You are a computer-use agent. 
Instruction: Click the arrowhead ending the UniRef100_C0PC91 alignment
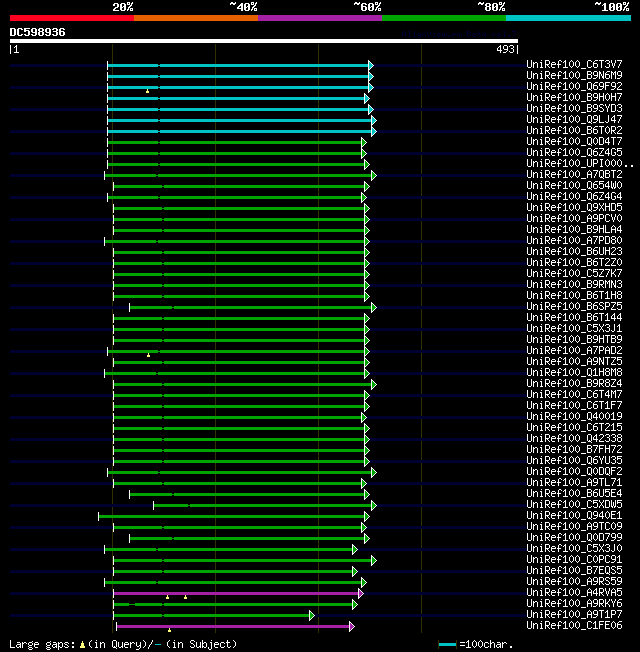pos(374,561)
